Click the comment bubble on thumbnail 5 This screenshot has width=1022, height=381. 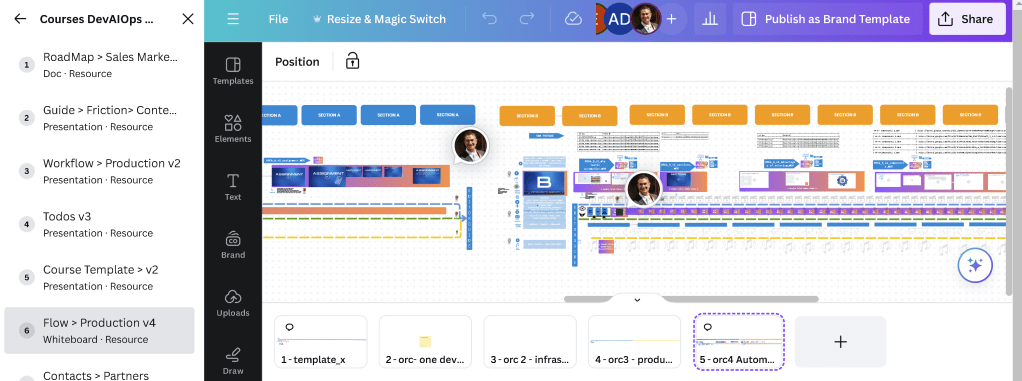708,327
